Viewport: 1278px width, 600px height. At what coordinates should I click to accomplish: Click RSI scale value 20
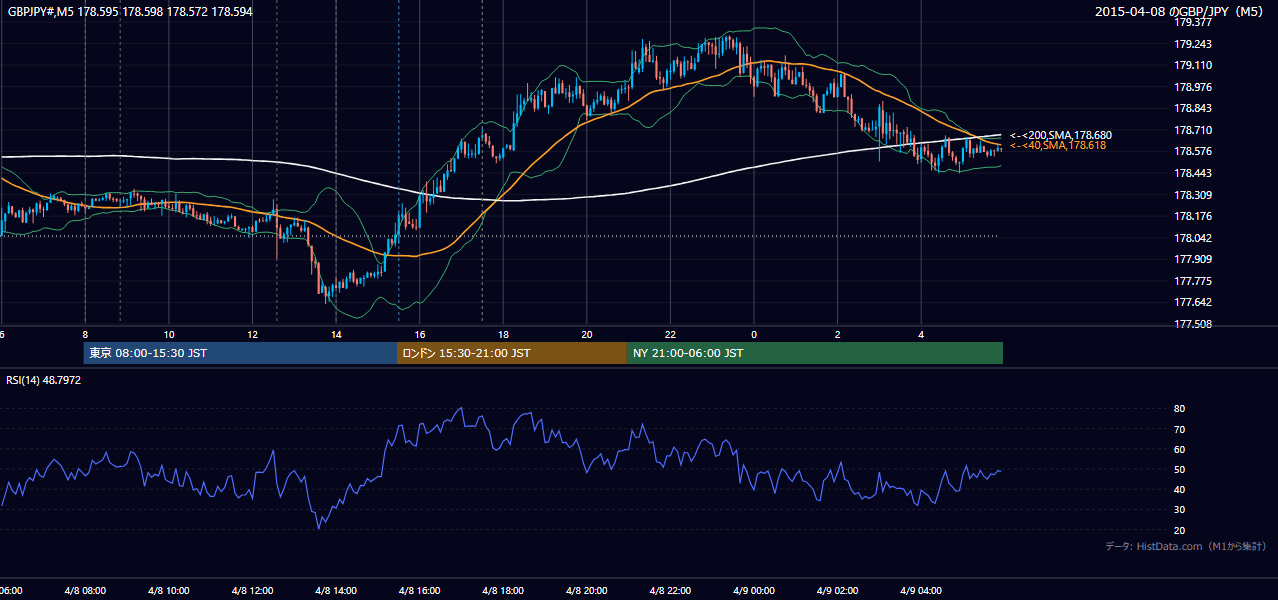click(1179, 530)
